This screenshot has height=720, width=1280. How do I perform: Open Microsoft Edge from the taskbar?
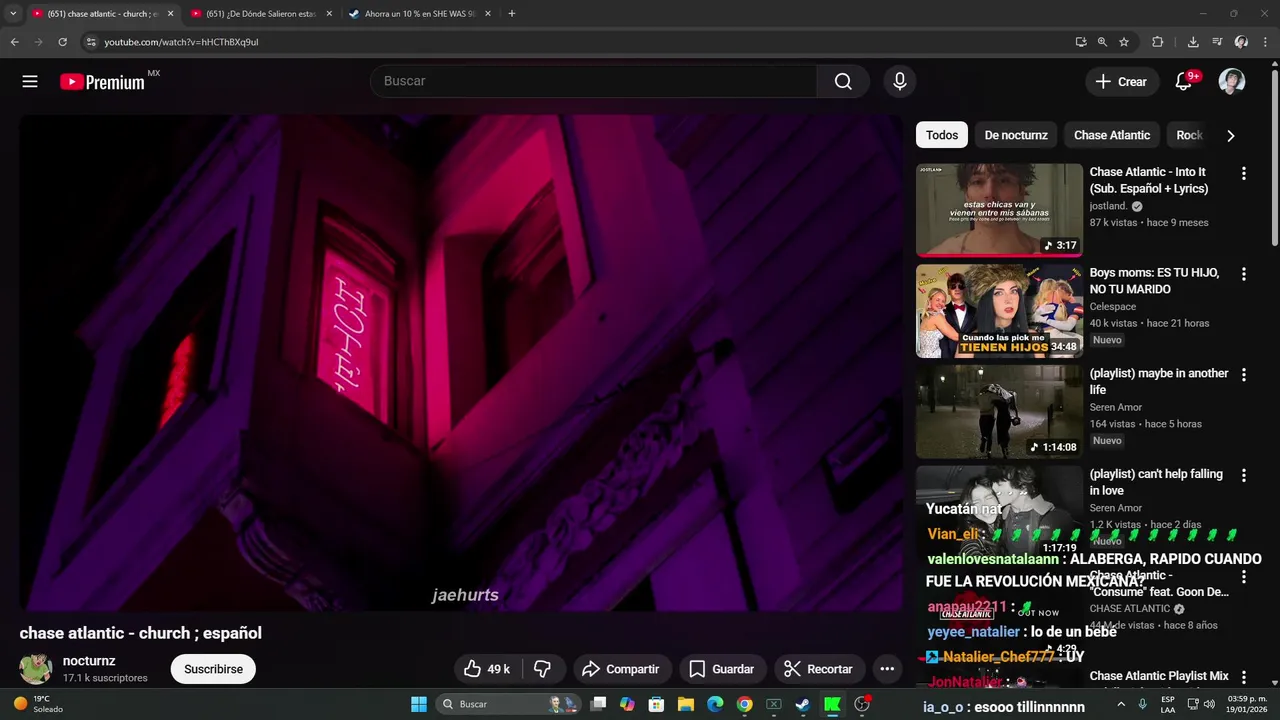tap(715, 704)
